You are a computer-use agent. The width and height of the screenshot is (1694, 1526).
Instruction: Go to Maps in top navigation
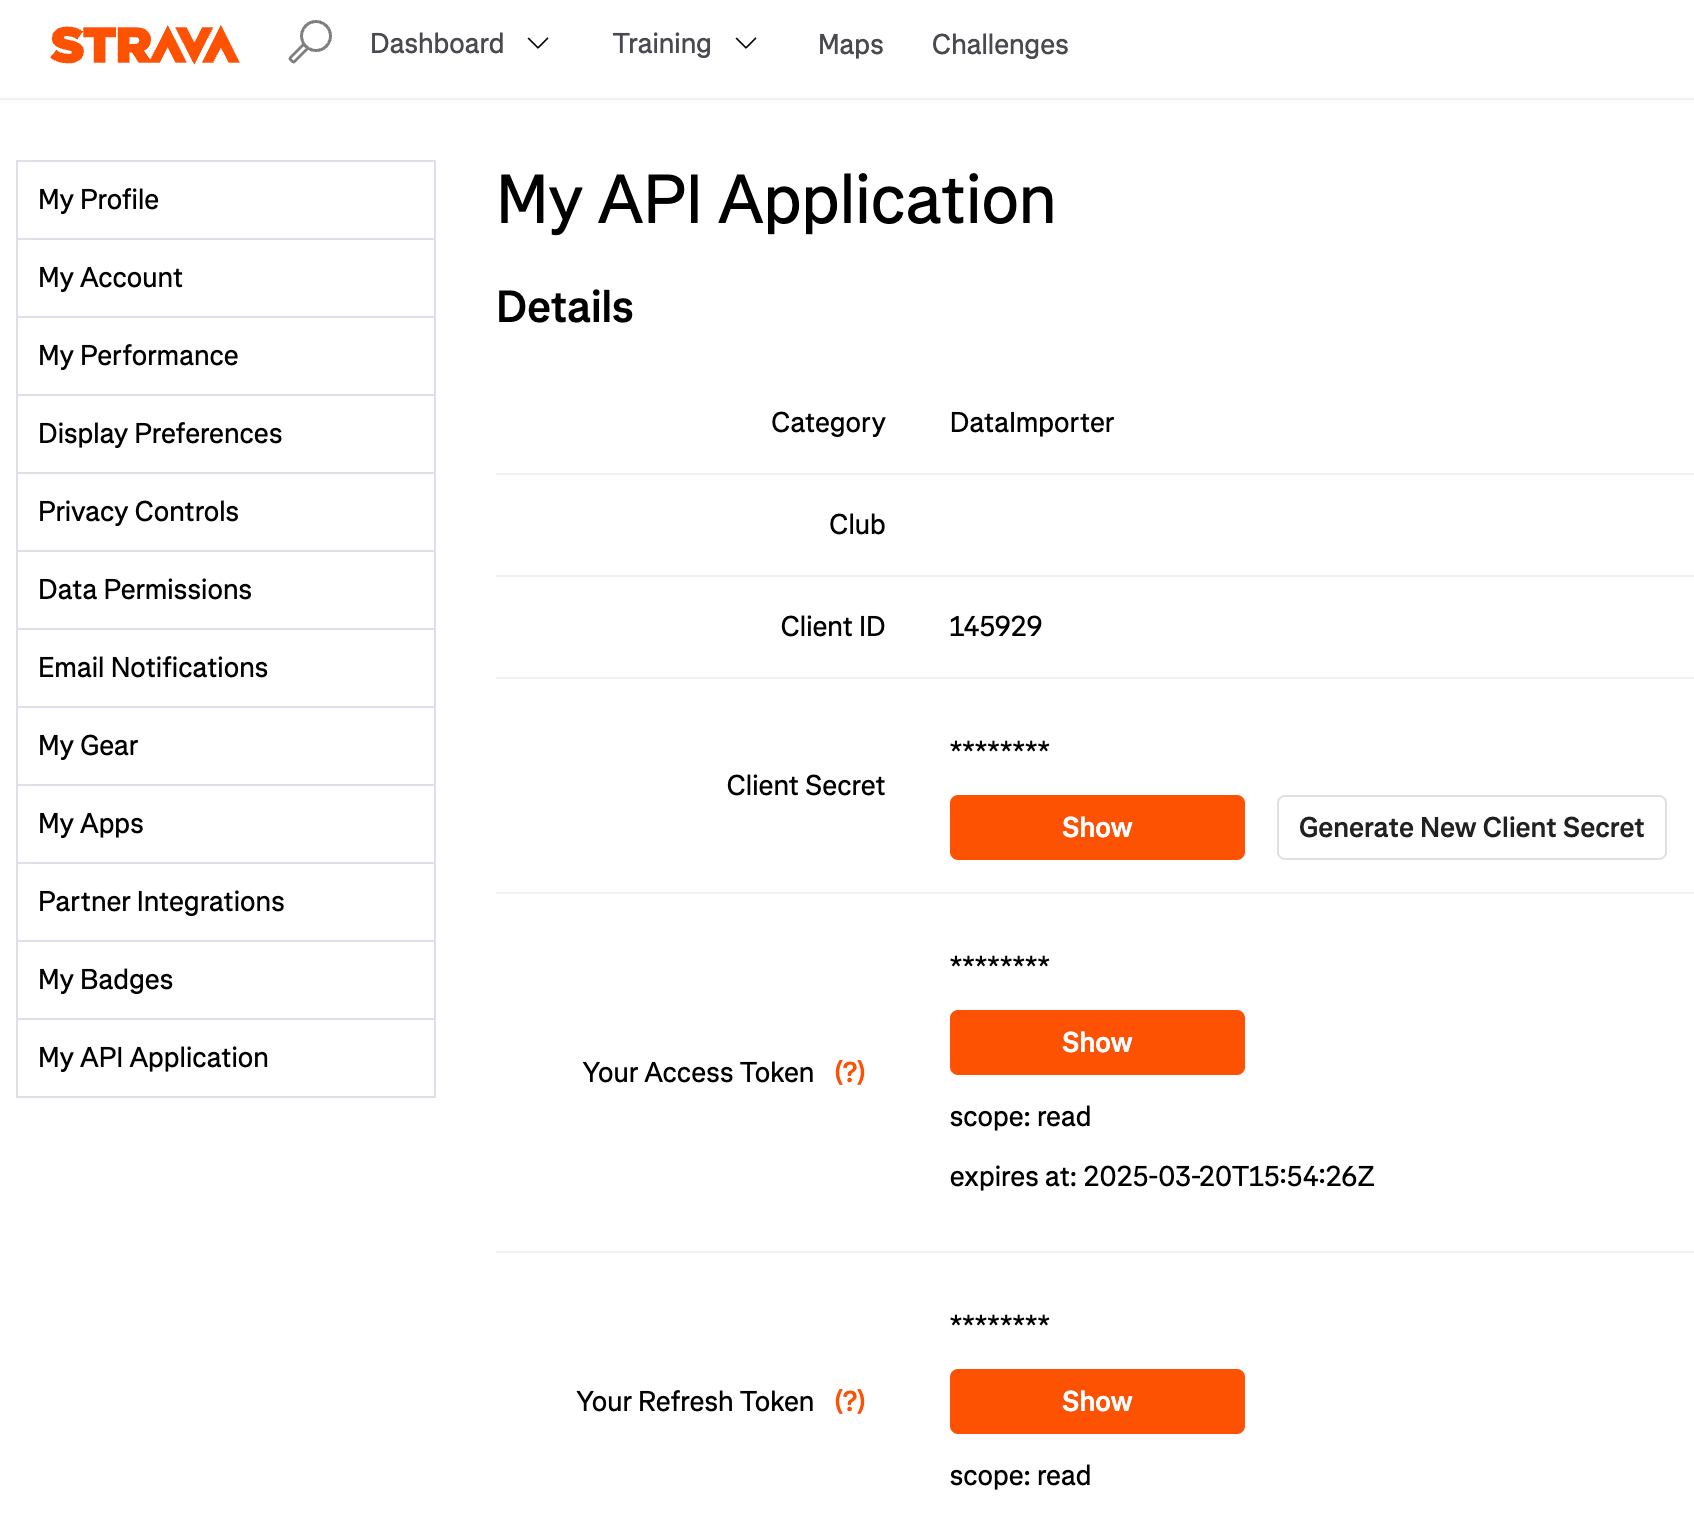point(851,45)
